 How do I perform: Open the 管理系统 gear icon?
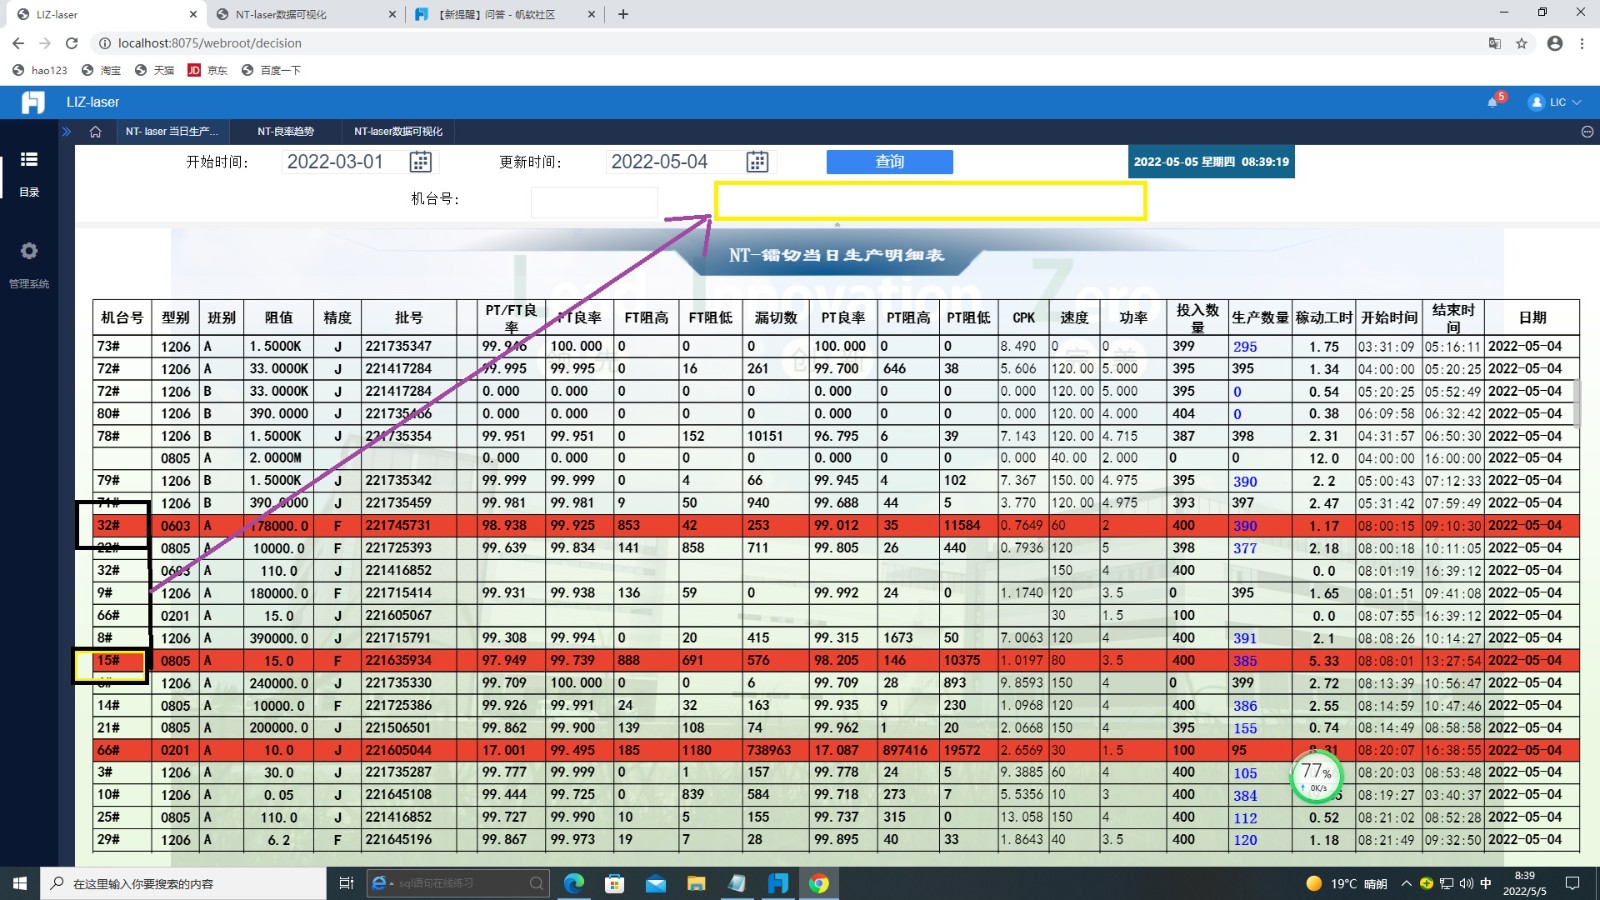pyautogui.click(x=29, y=251)
